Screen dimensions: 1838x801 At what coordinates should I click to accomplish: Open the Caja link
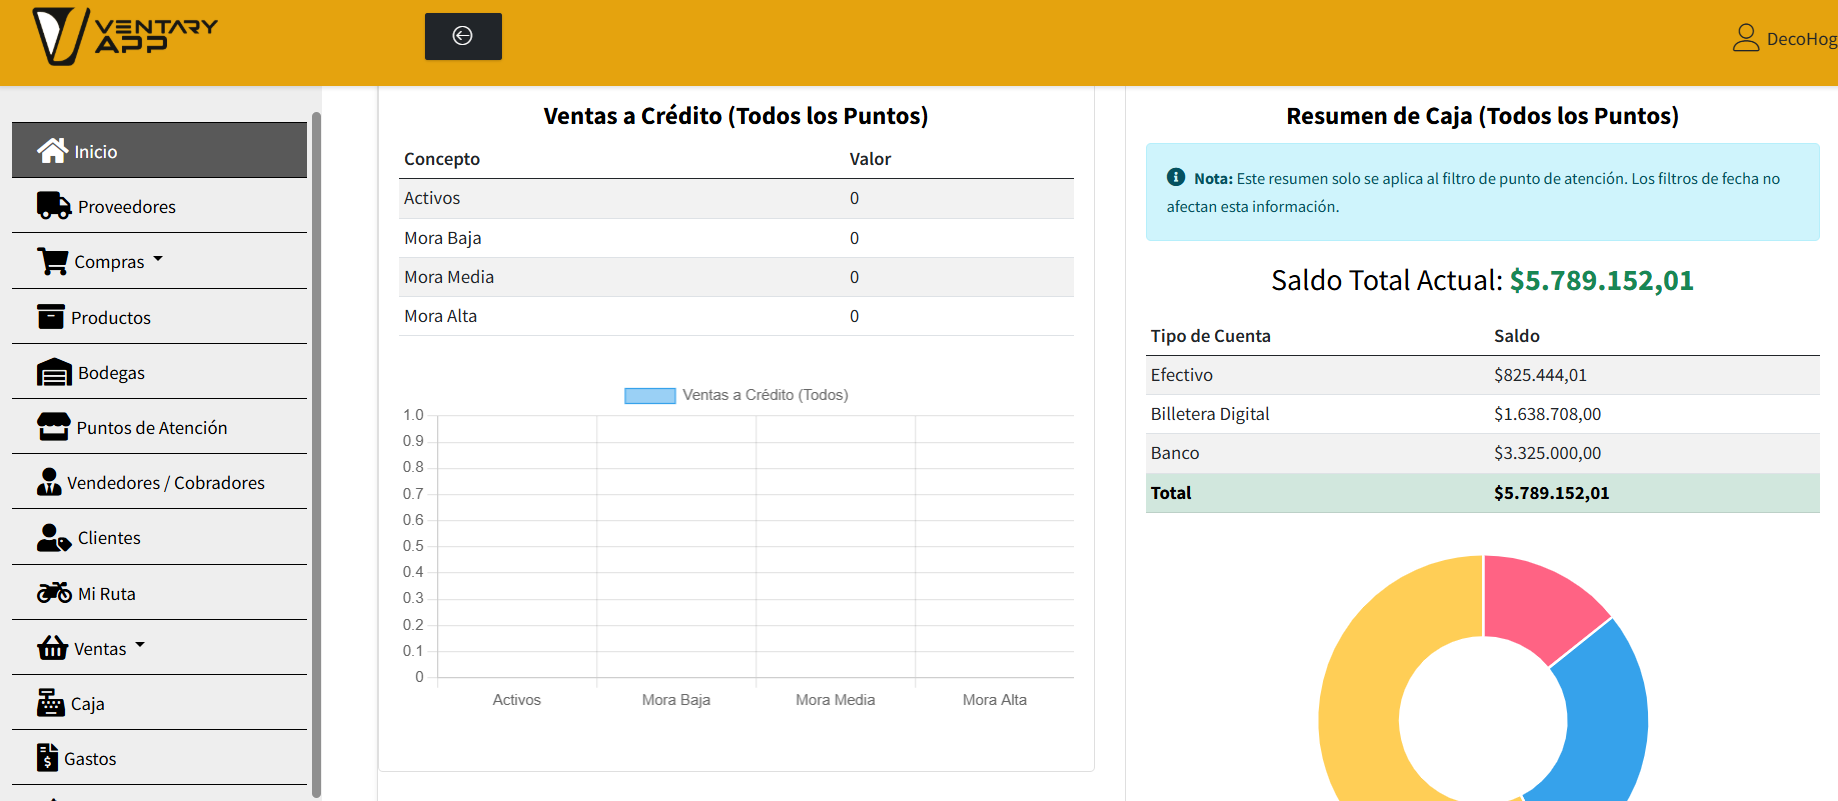coord(159,703)
